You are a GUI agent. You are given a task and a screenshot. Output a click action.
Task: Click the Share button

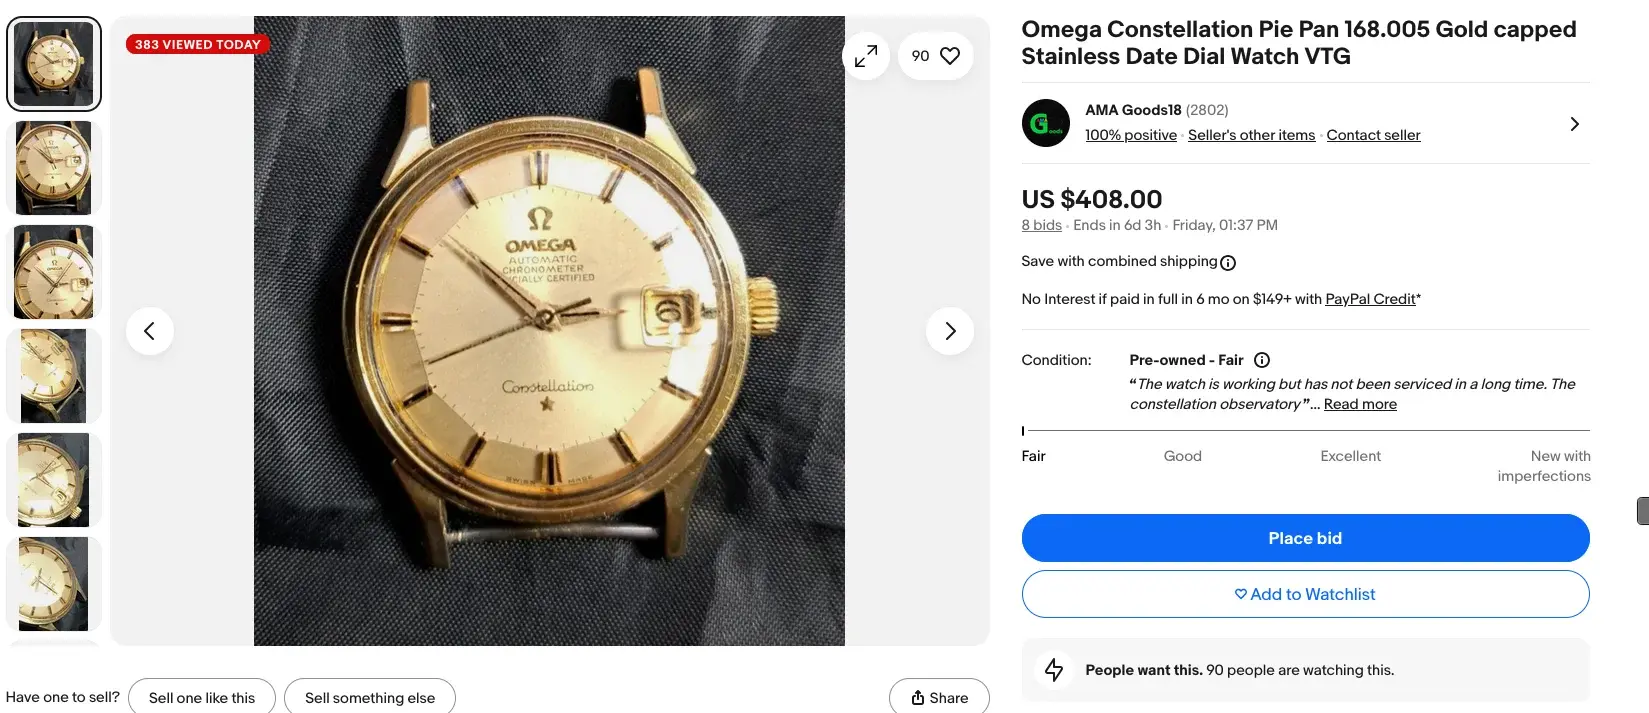pos(939,698)
